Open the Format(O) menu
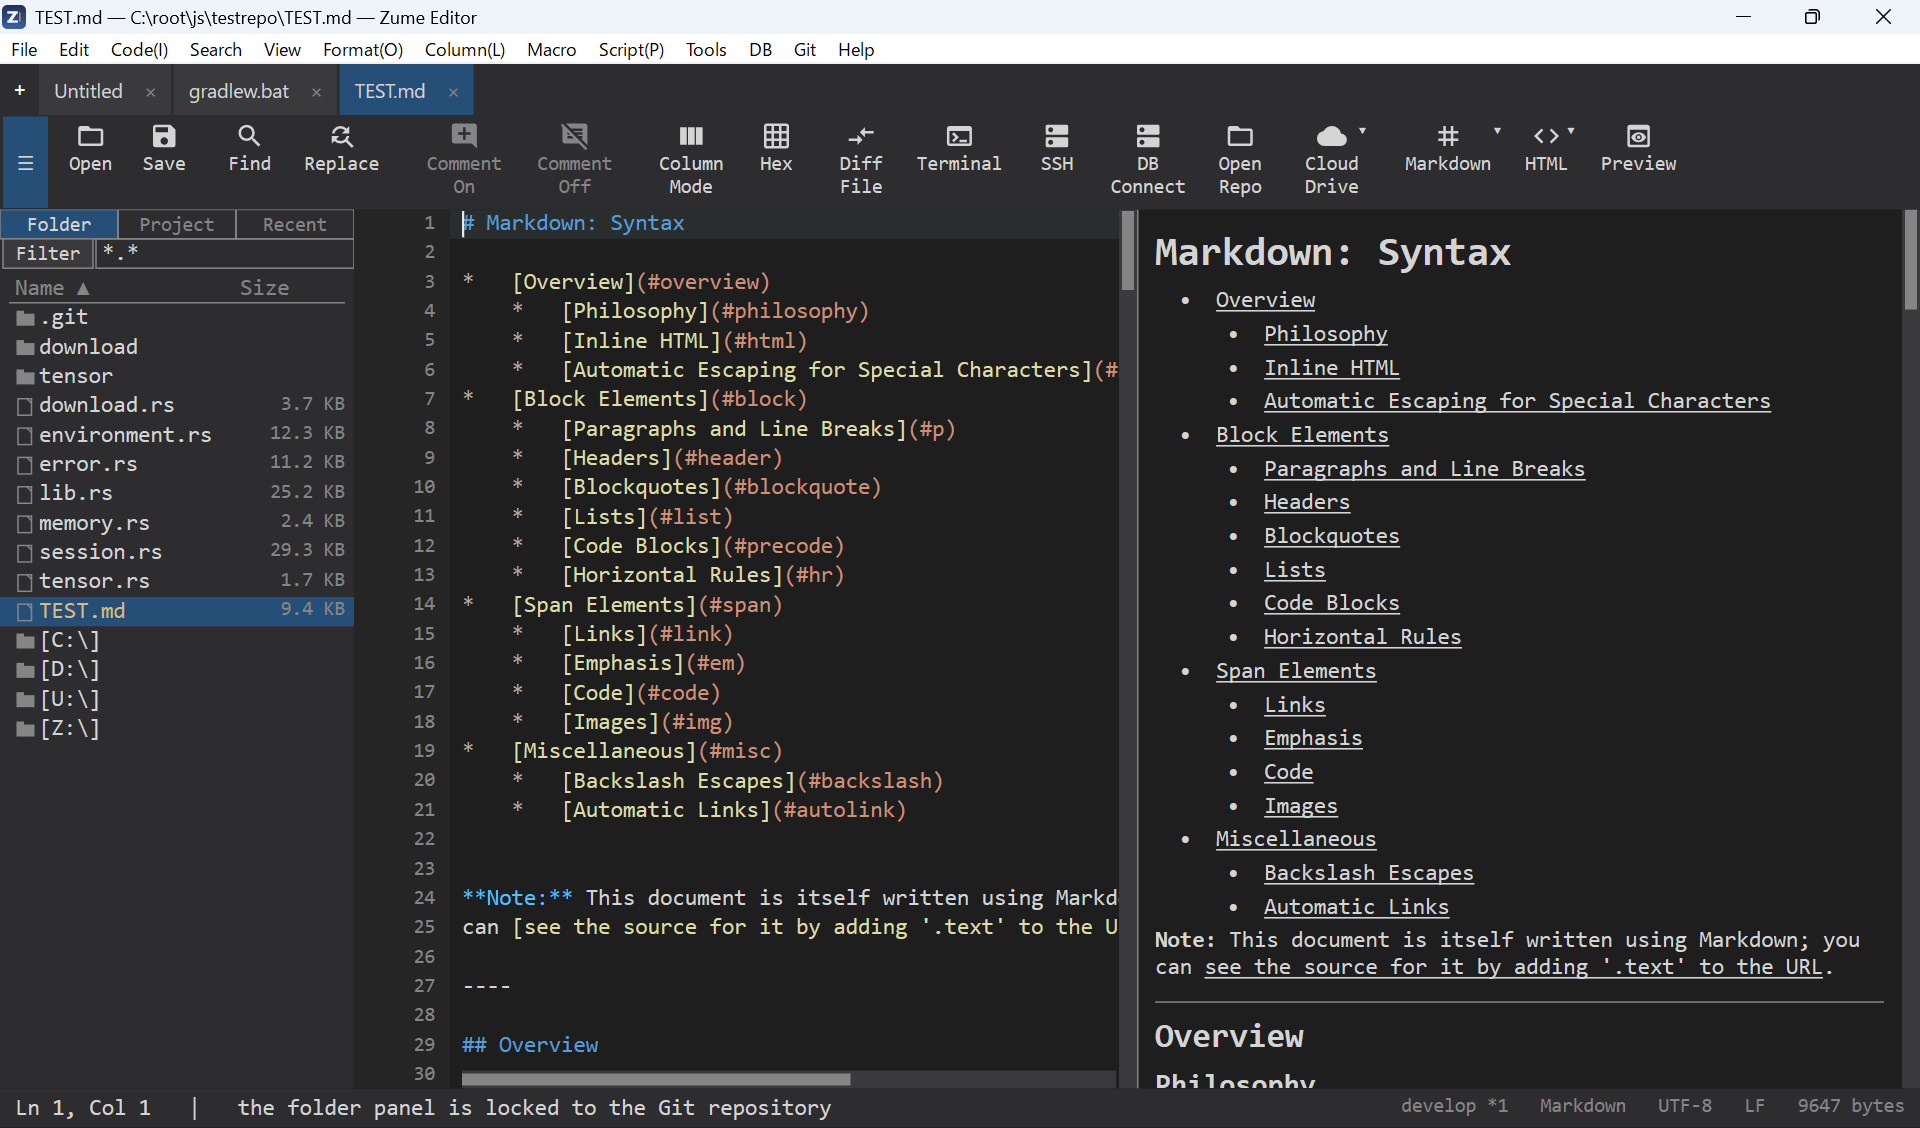Image resolution: width=1920 pixels, height=1128 pixels. (x=362, y=49)
